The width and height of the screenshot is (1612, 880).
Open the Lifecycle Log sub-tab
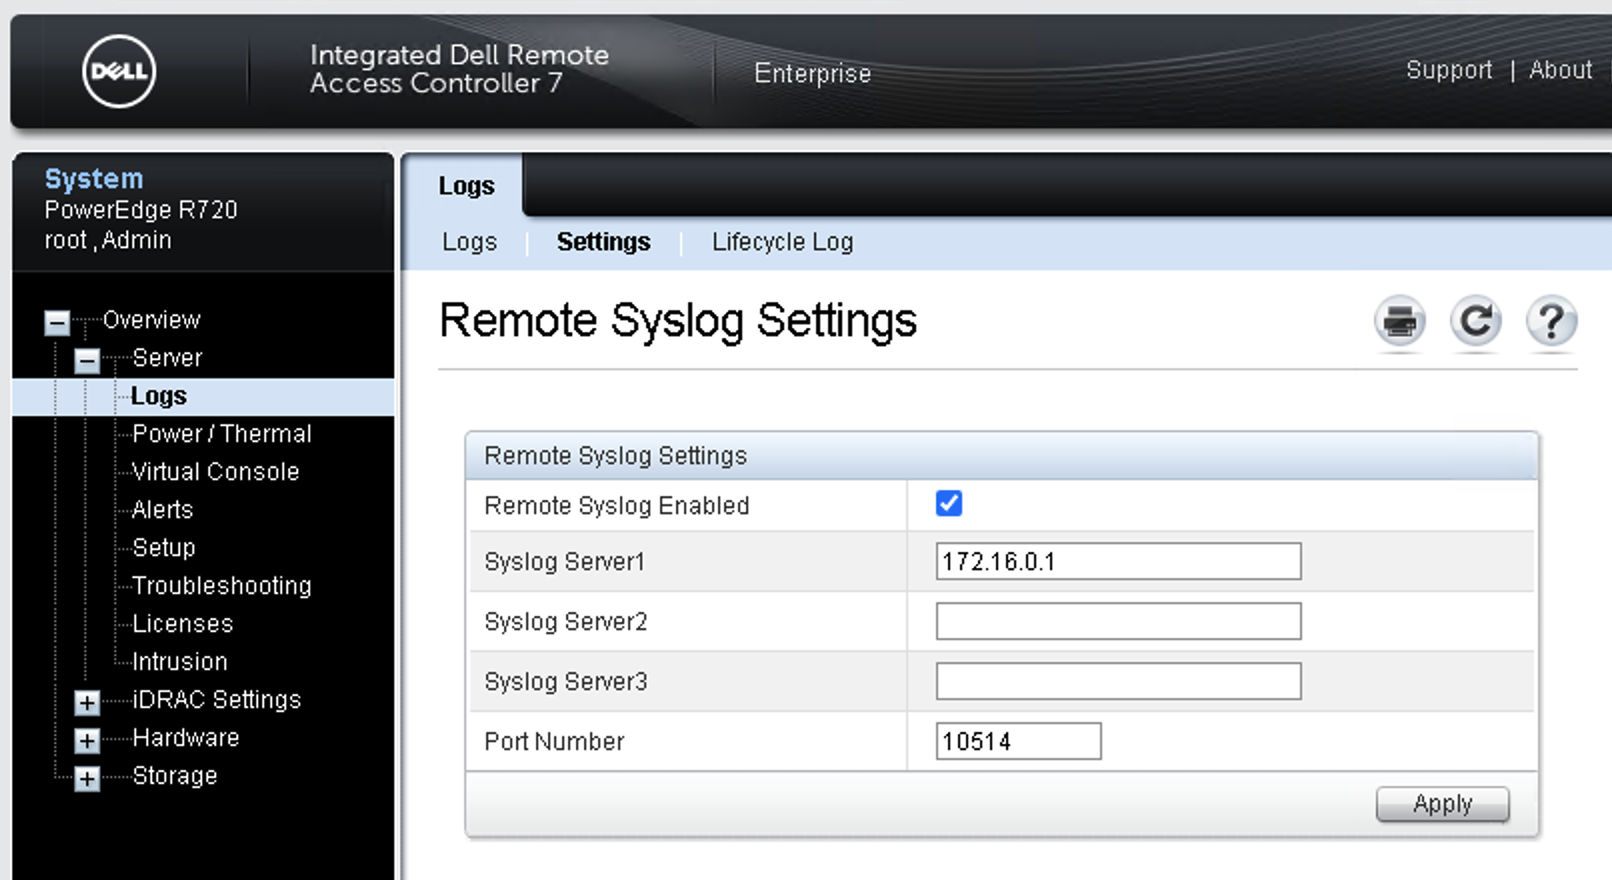pos(782,242)
